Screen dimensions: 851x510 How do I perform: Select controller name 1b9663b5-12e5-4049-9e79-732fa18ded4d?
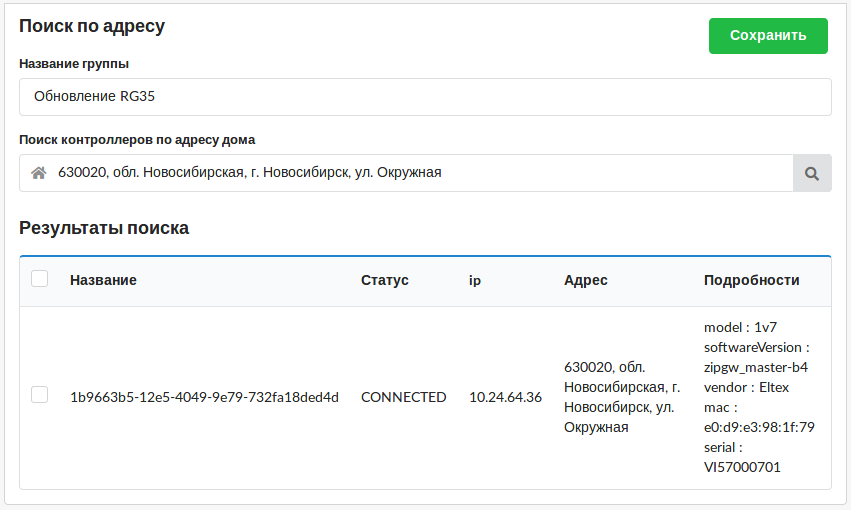pos(204,397)
